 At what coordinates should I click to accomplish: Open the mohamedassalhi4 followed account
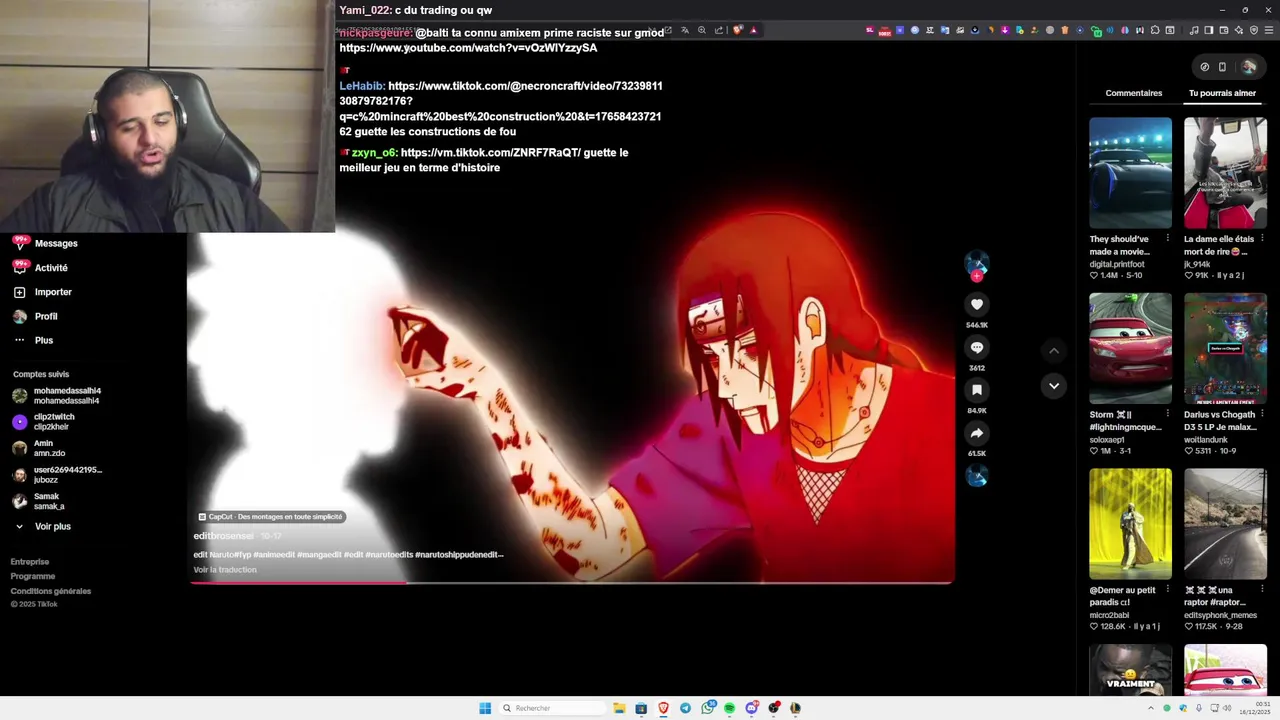pyautogui.click(x=57, y=396)
